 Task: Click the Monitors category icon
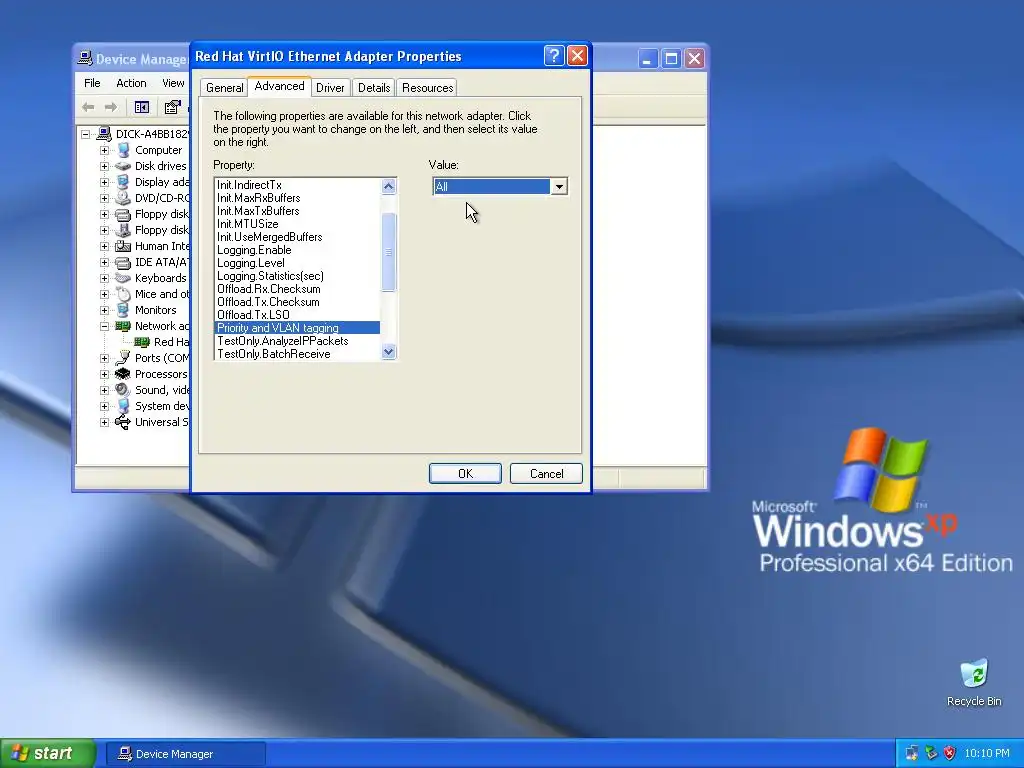(x=123, y=310)
